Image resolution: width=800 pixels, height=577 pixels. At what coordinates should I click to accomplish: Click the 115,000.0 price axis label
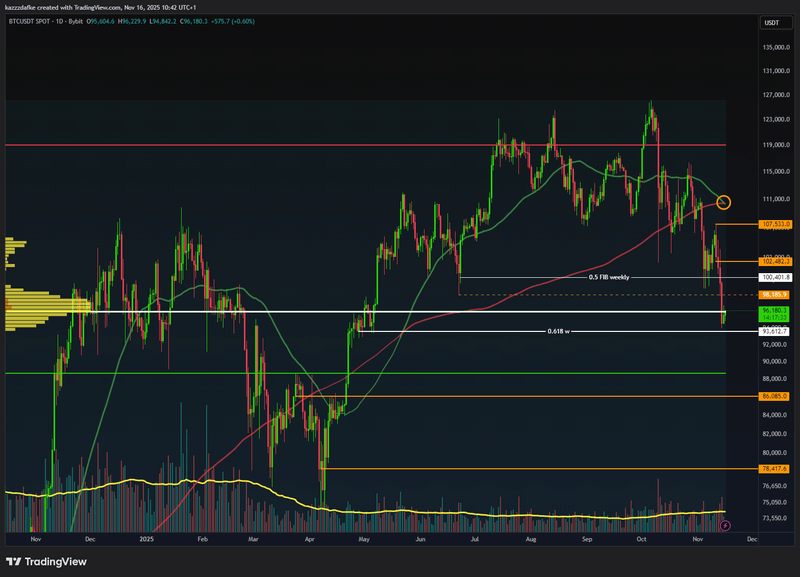tap(776, 171)
